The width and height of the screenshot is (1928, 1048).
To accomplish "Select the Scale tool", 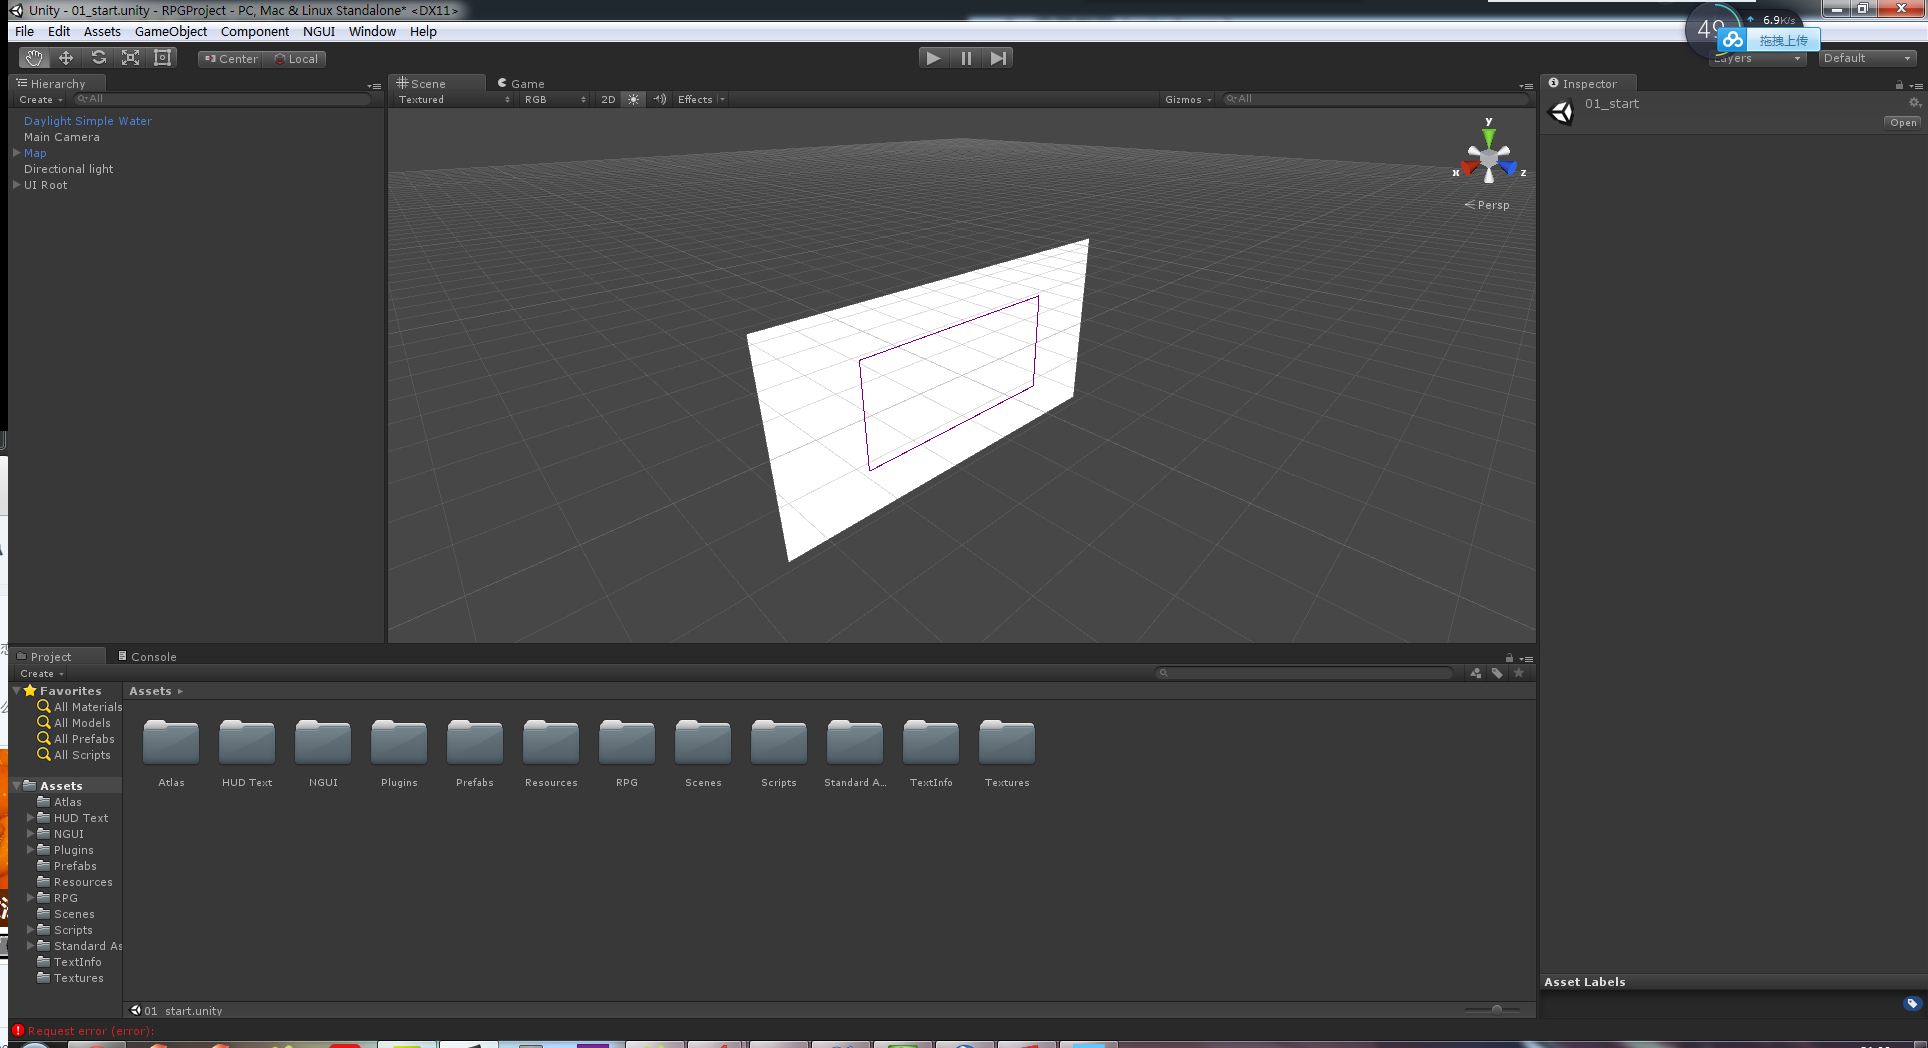I will [x=131, y=57].
